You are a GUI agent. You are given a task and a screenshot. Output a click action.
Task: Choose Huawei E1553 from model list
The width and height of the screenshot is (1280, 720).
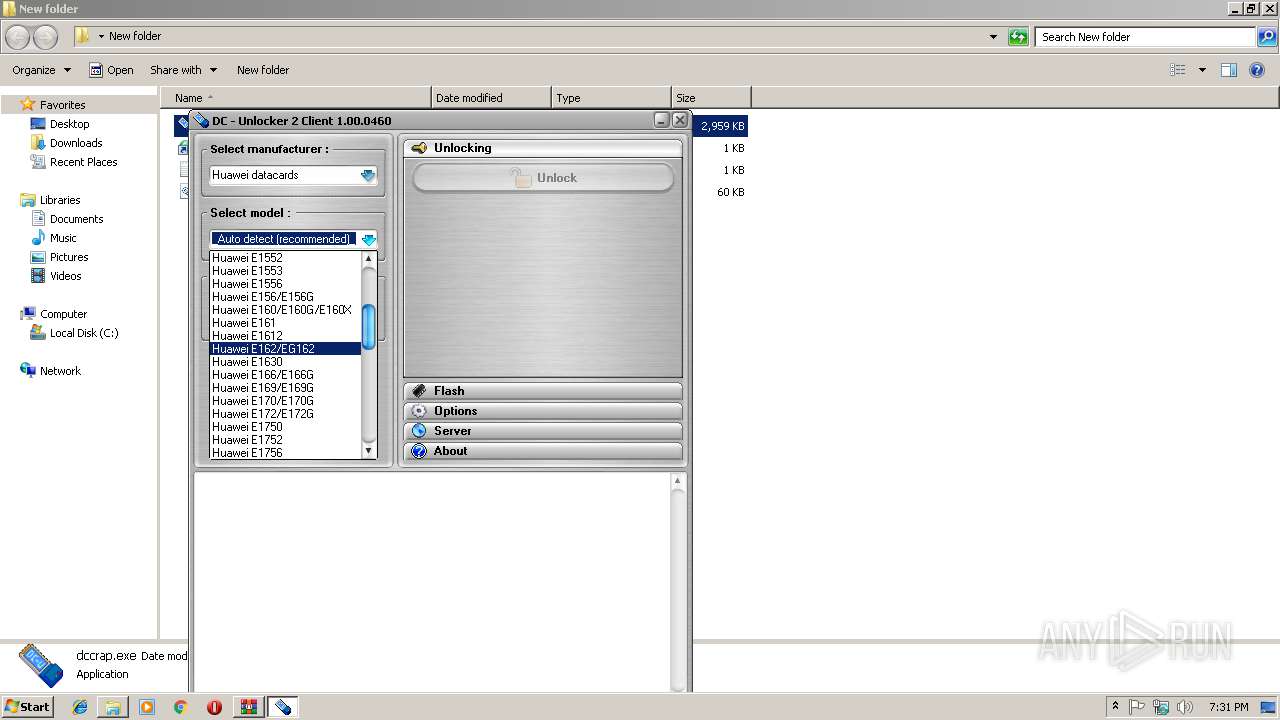tap(285, 271)
